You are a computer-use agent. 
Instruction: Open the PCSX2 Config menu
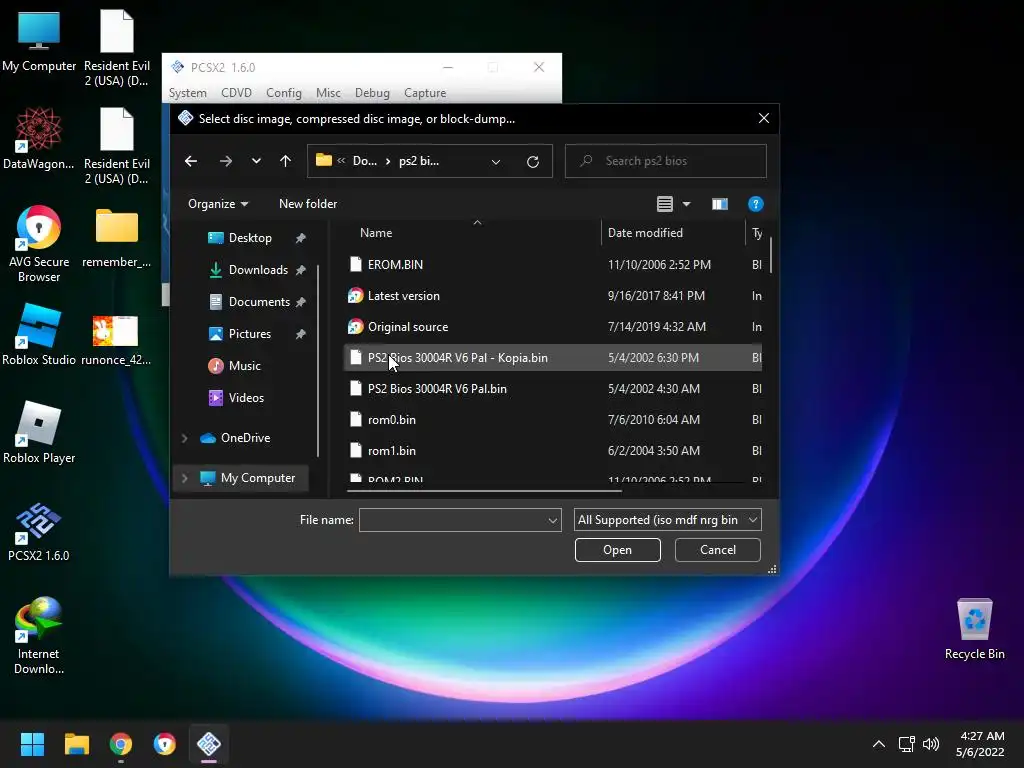pyautogui.click(x=283, y=93)
